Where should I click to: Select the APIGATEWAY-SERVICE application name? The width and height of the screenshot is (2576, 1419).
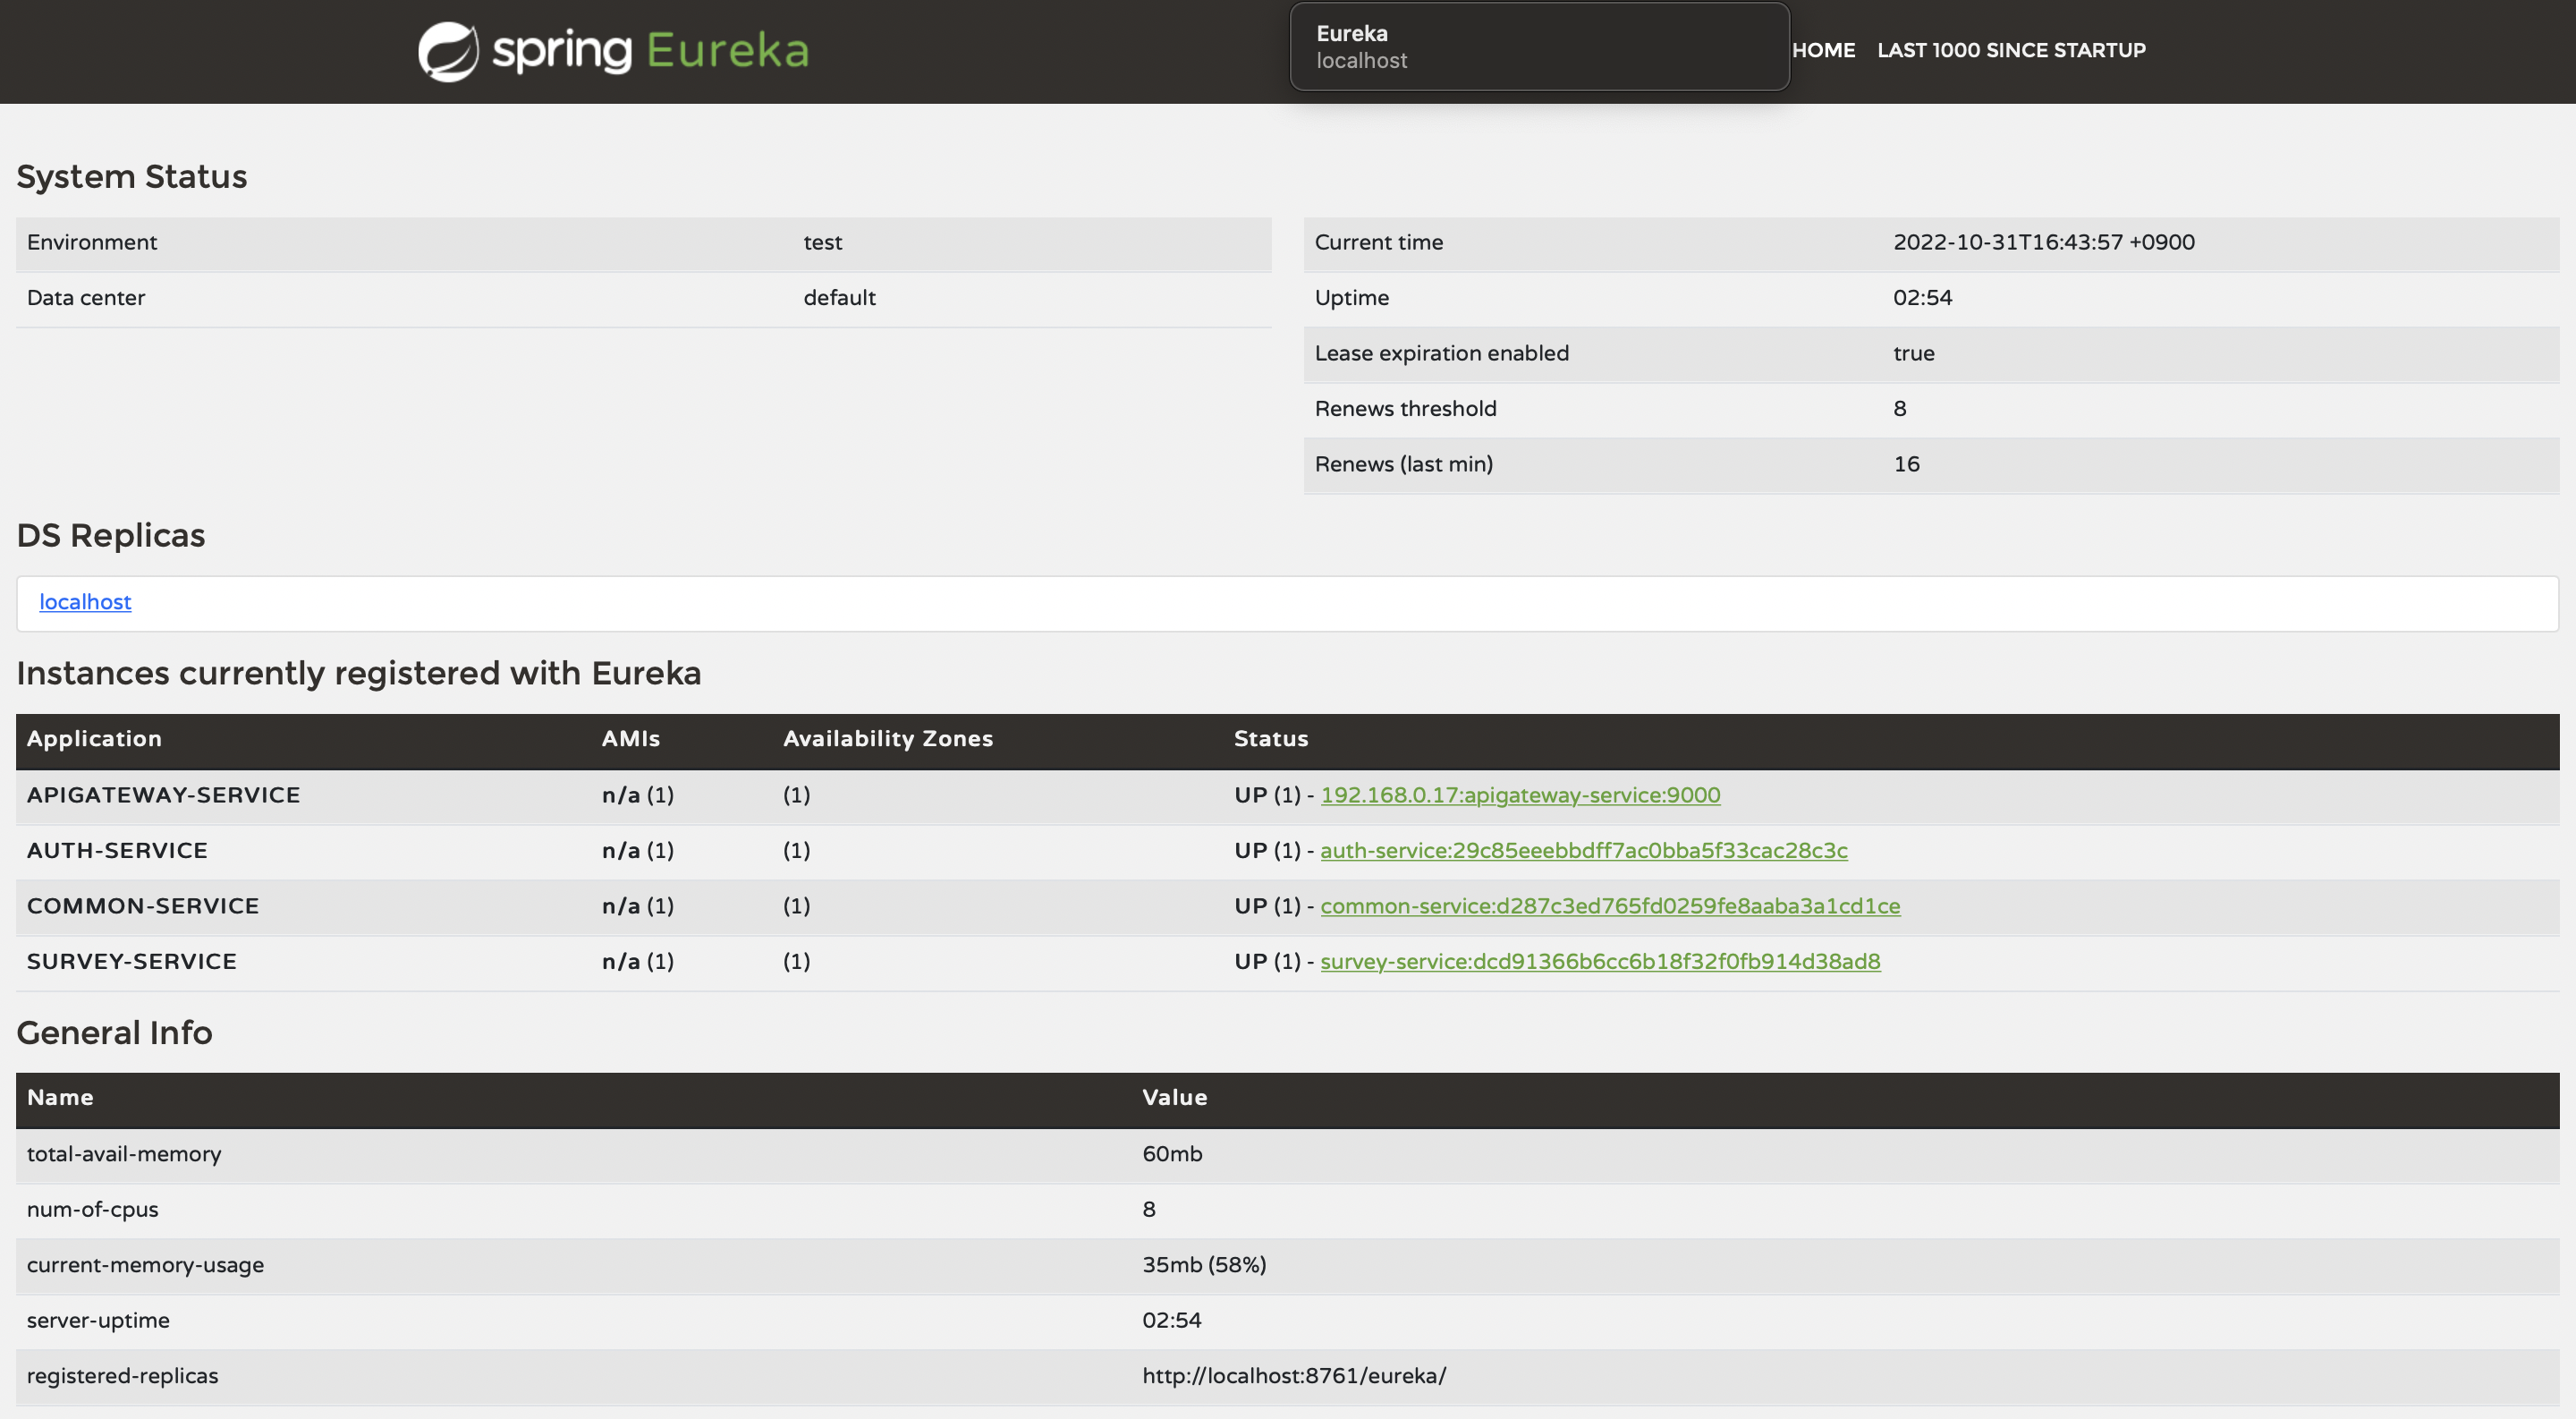(163, 795)
